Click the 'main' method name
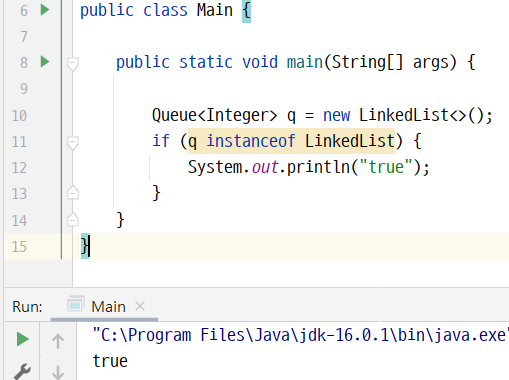The image size is (509, 380). 305,62
